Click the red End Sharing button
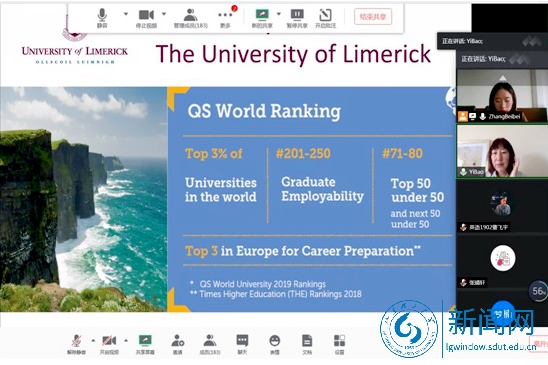Viewport: 548px width, 365px height. (x=373, y=16)
